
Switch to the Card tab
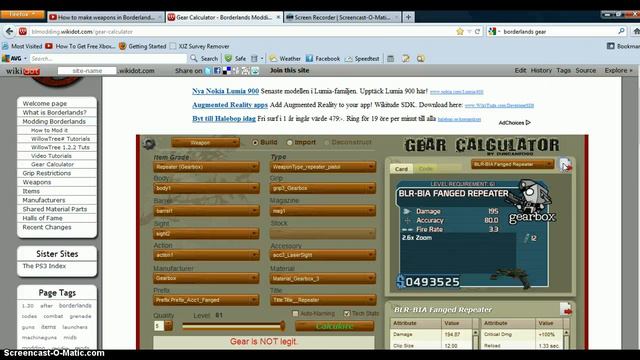click(401, 169)
